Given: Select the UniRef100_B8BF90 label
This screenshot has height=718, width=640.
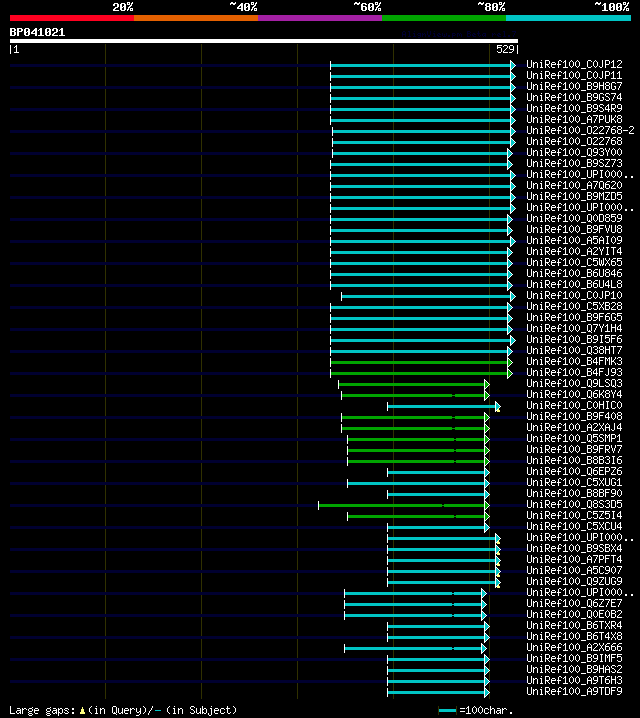Looking at the screenshot, I should [x=574, y=493].
